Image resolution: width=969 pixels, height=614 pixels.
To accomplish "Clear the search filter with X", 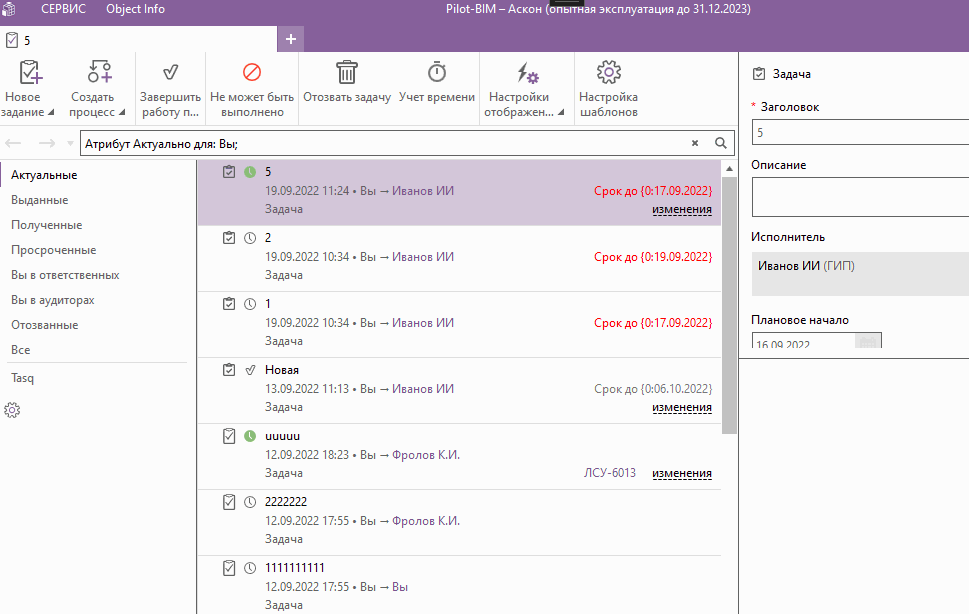I will tap(695, 143).
